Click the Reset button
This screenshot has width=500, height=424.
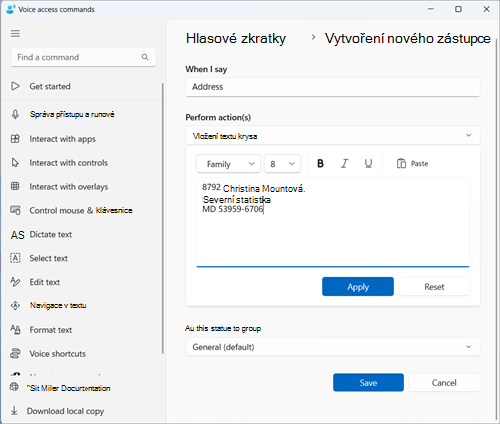click(x=434, y=287)
